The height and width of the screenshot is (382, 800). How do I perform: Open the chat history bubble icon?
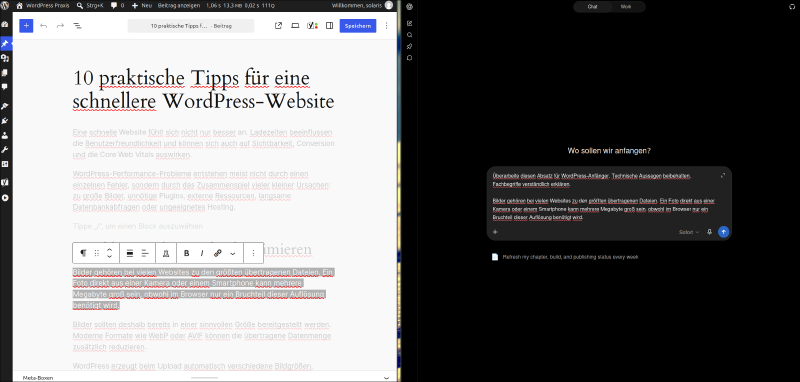[410, 58]
